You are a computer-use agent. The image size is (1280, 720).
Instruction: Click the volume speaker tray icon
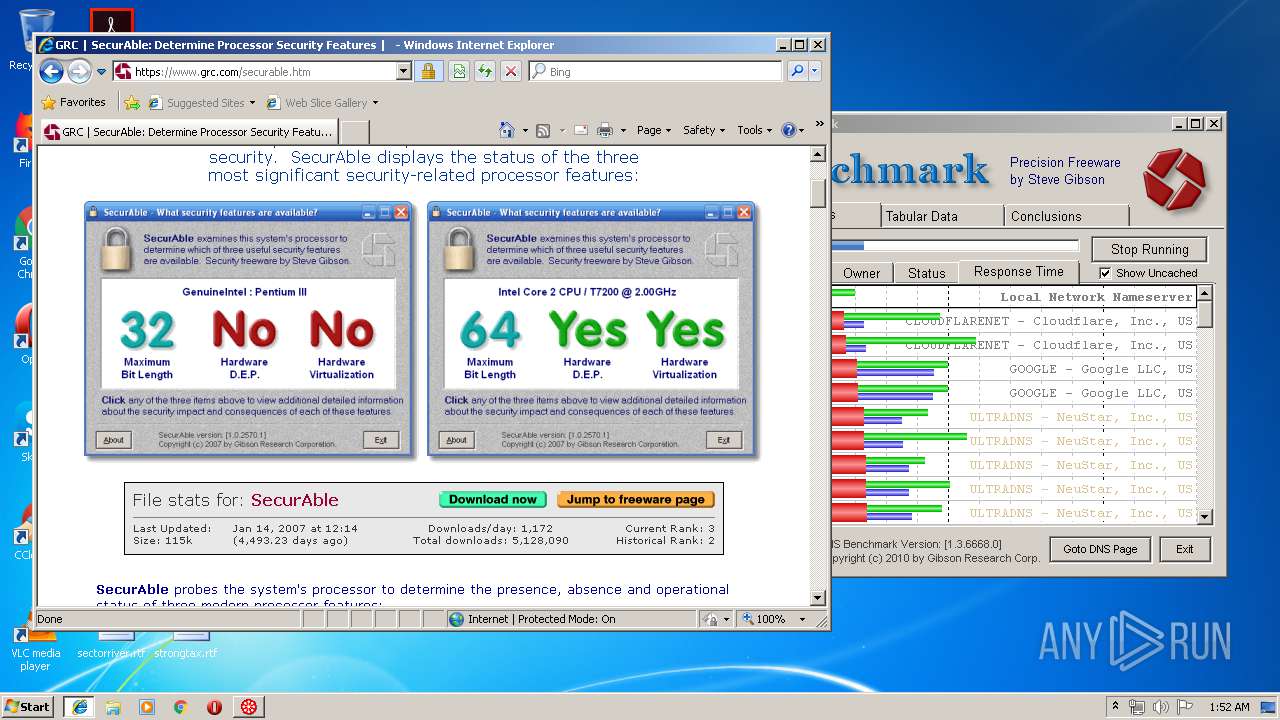click(1160, 706)
